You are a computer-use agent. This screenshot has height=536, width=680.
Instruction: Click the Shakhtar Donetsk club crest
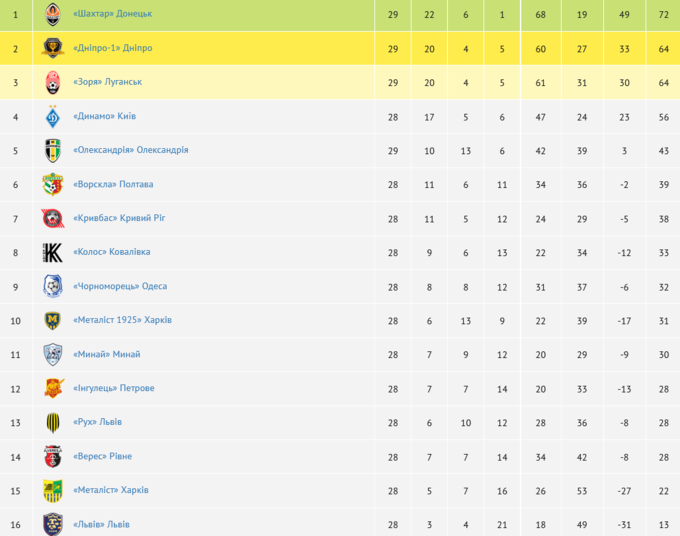pos(53,14)
